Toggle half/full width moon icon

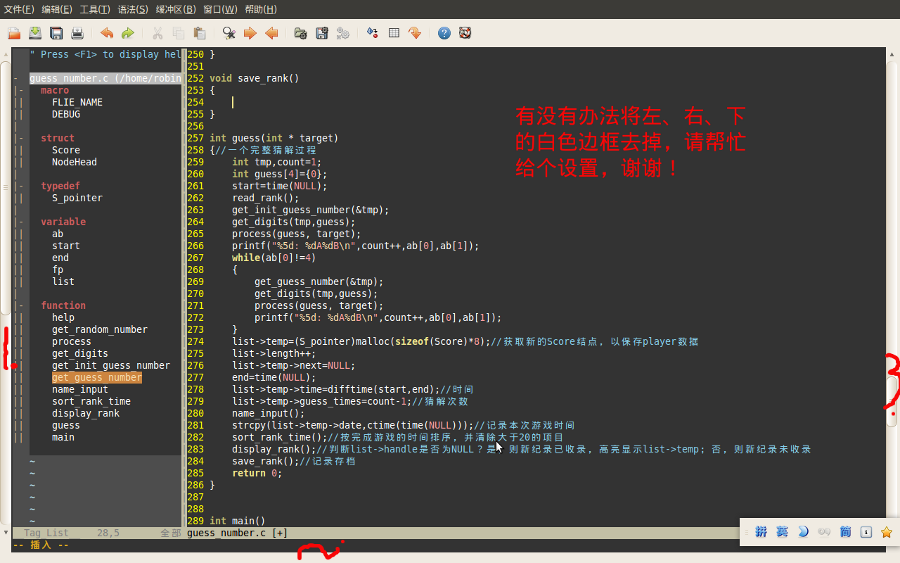[803, 532]
